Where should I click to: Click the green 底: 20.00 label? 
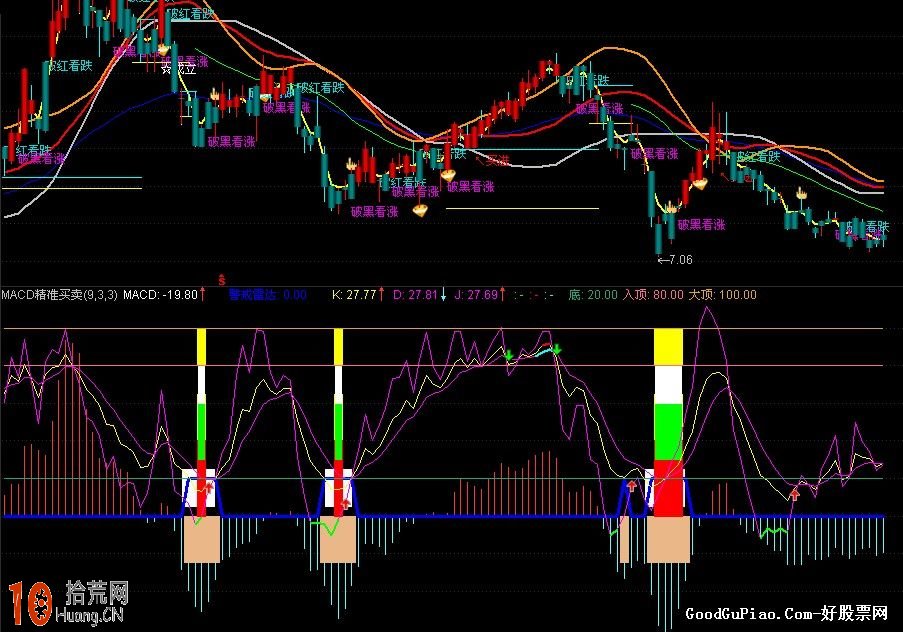[593, 295]
